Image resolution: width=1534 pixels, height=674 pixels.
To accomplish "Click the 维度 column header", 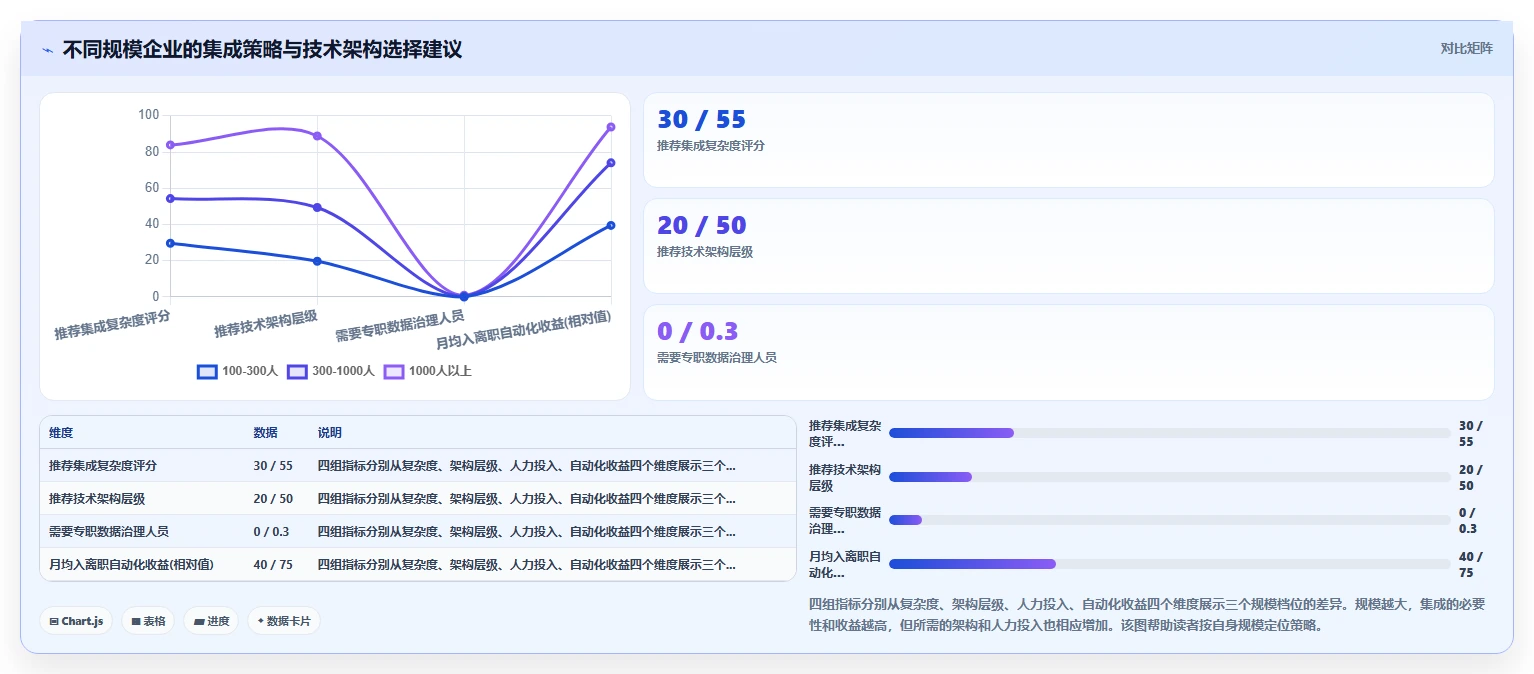I will click(61, 433).
